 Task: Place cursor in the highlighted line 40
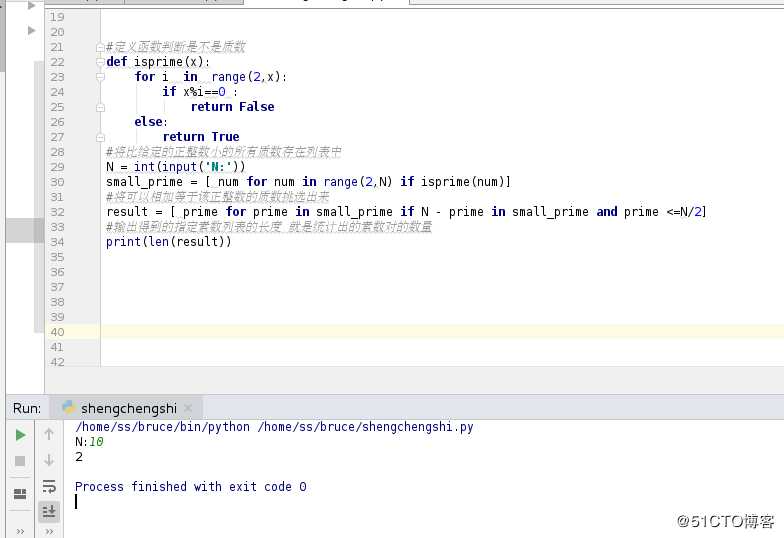tap(442, 332)
